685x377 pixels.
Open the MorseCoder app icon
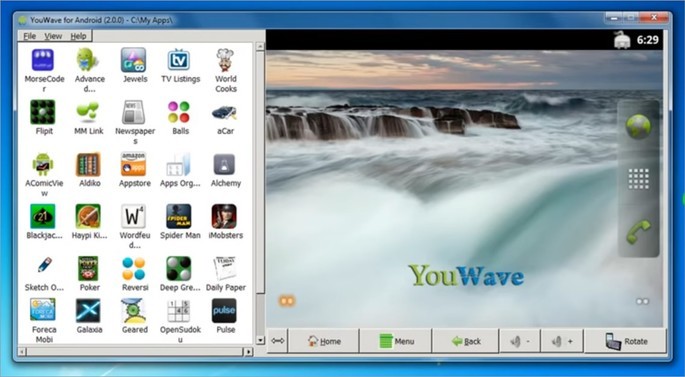click(x=43, y=60)
